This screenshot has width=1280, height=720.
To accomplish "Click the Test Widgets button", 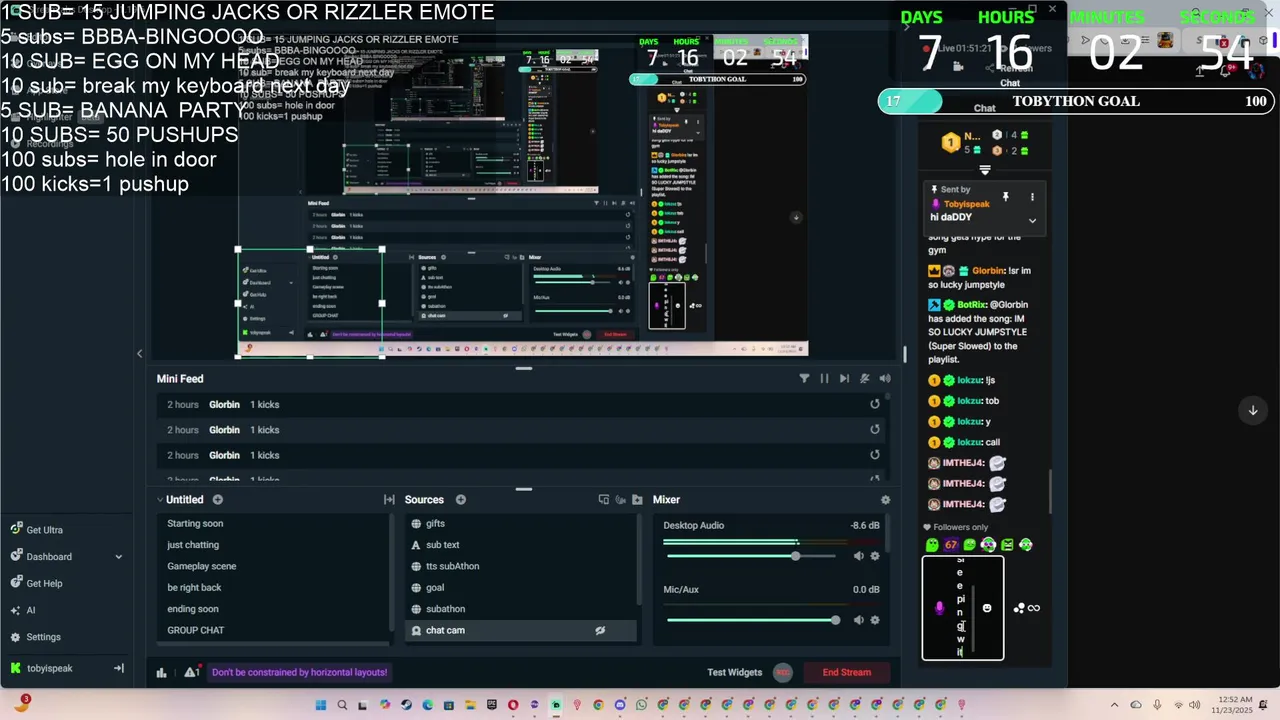I will pyautogui.click(x=734, y=672).
